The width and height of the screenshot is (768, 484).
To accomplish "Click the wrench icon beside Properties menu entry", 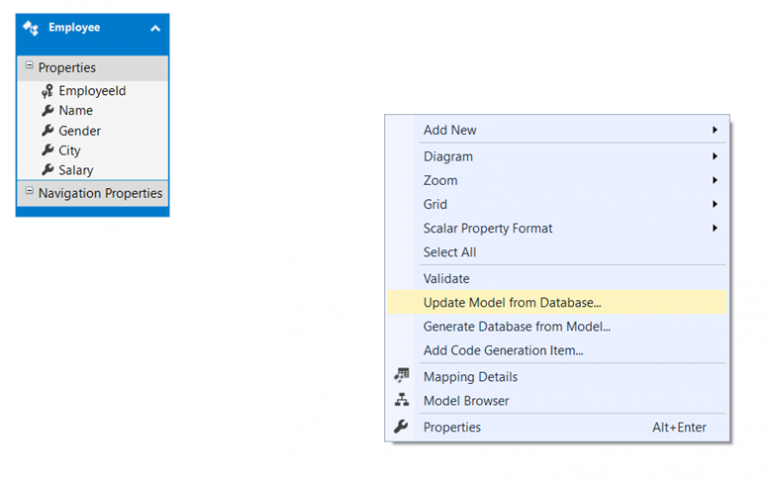I will [401, 426].
